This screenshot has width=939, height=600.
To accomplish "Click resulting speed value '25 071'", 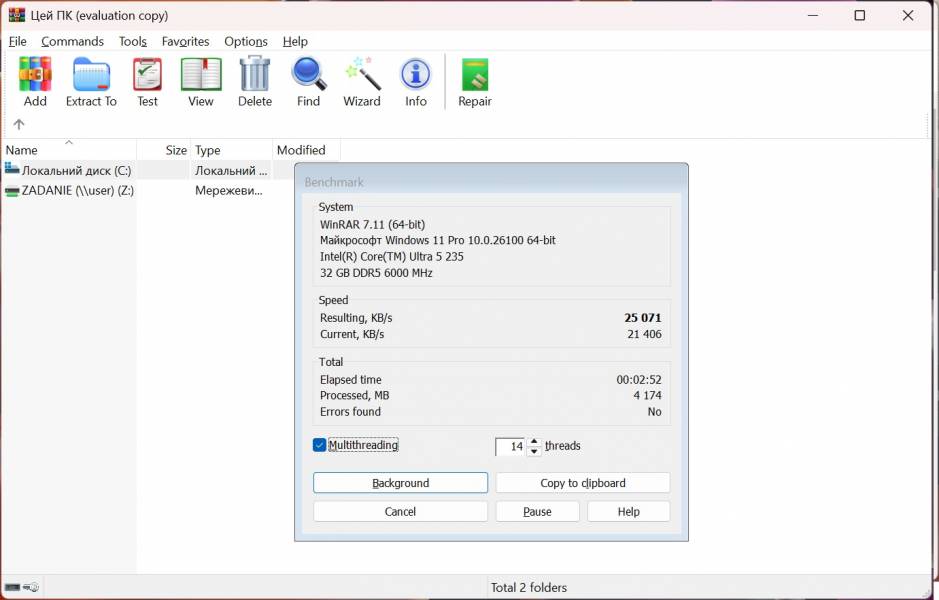I will pos(643,318).
